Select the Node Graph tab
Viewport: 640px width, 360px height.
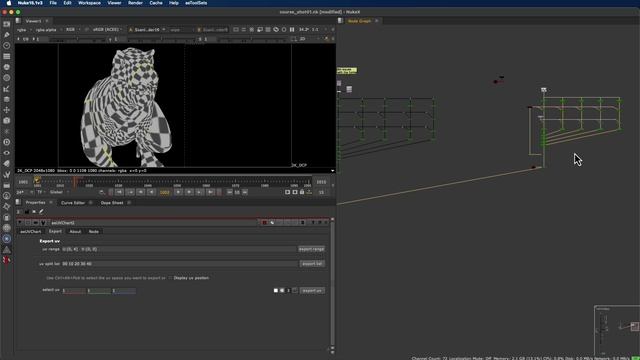pos(359,21)
